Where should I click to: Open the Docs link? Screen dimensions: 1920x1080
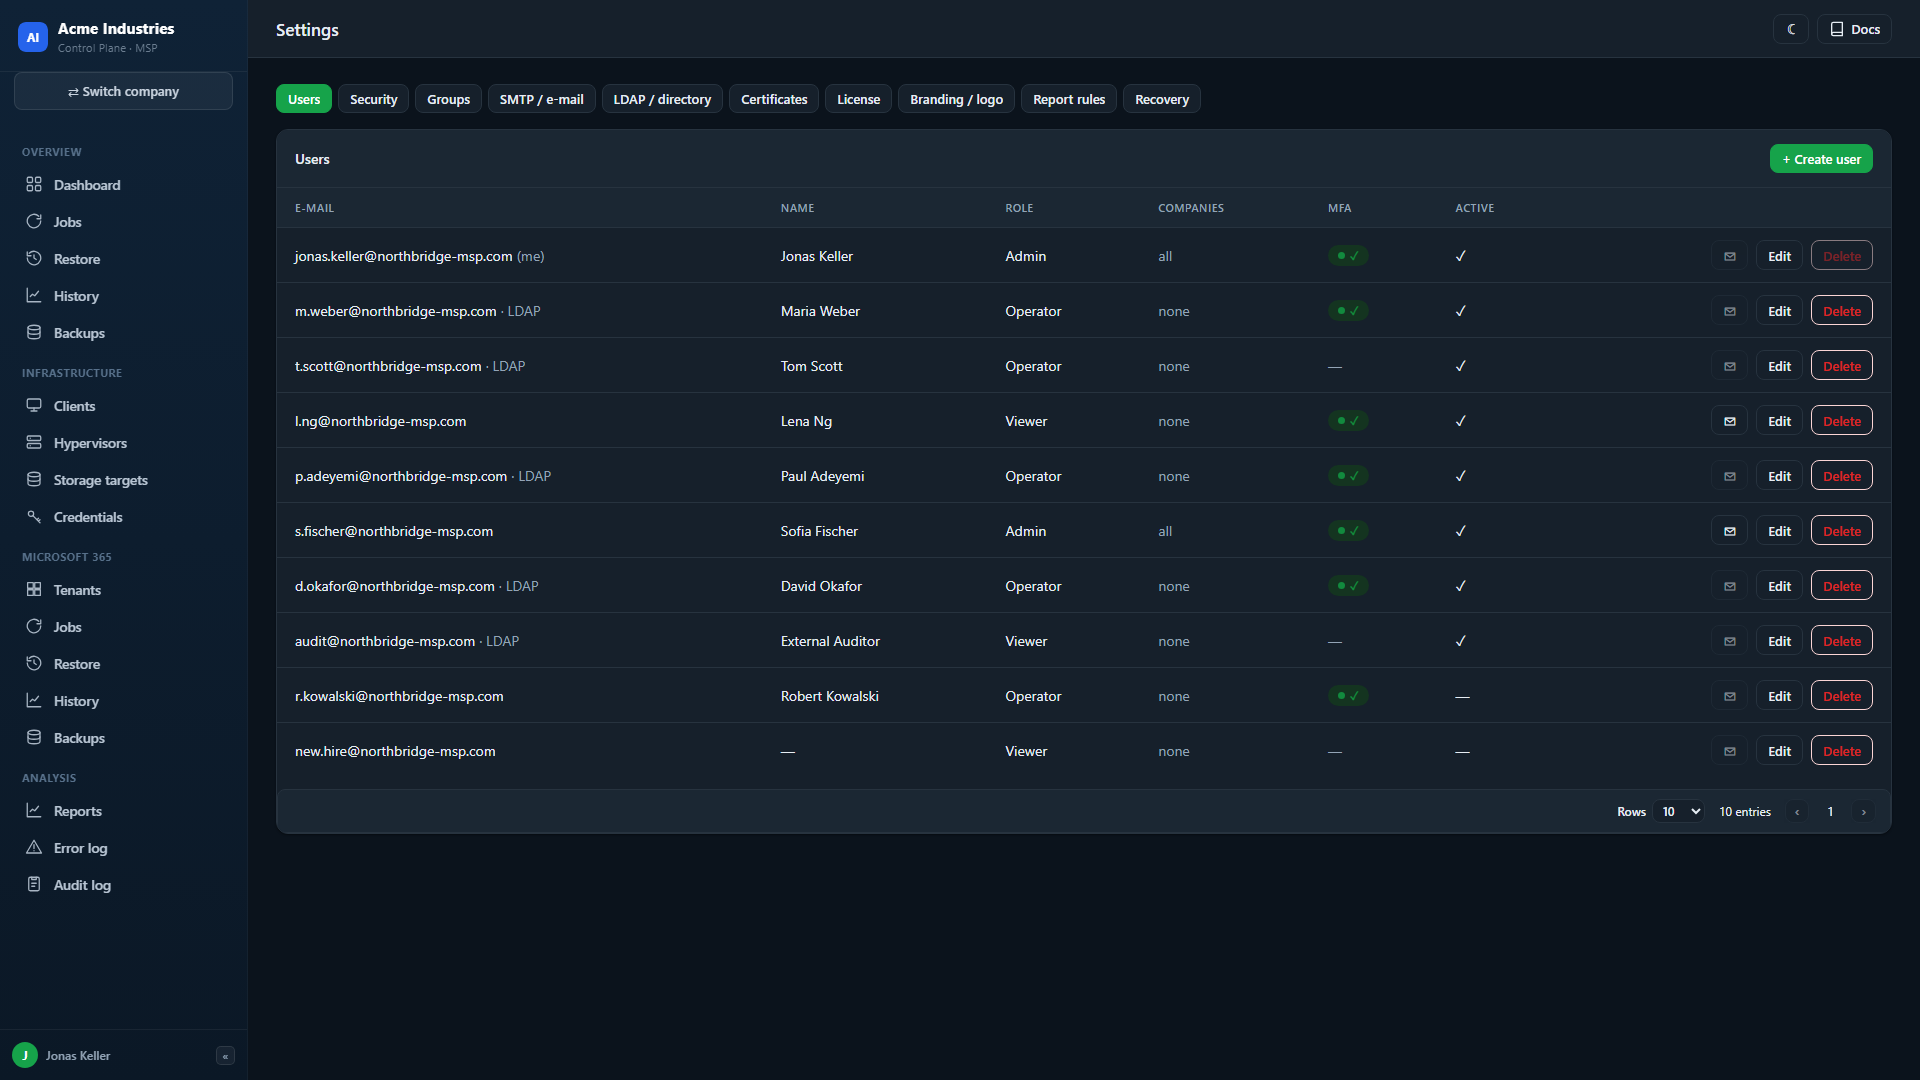click(x=1854, y=29)
